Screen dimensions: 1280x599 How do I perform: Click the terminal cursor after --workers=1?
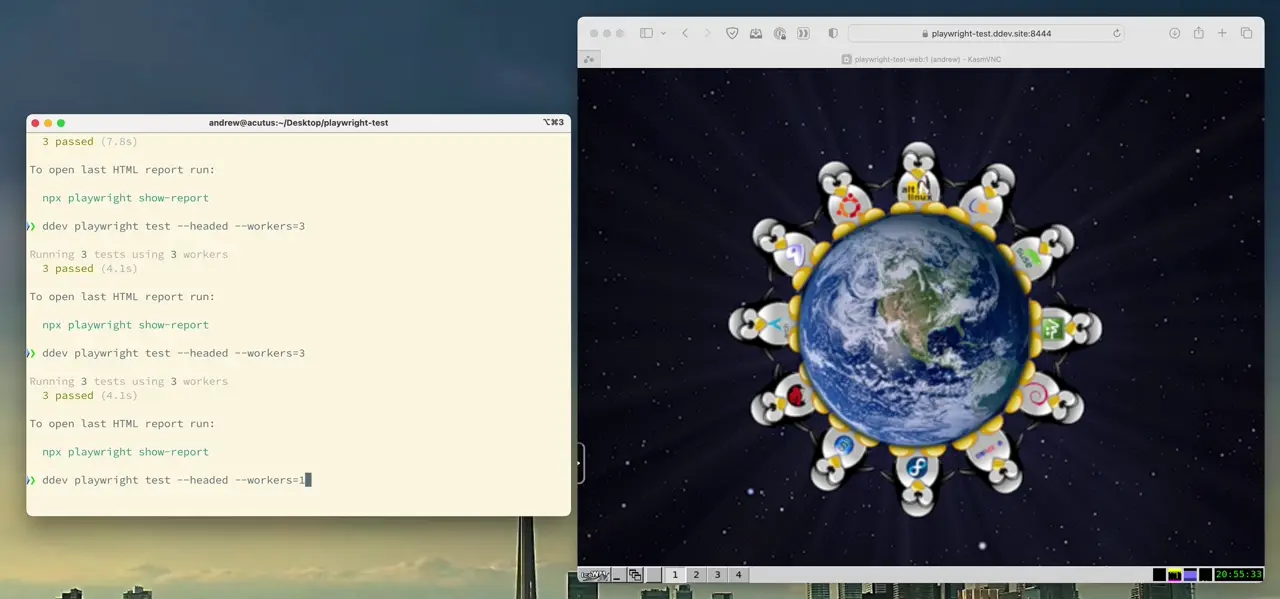pyautogui.click(x=308, y=480)
